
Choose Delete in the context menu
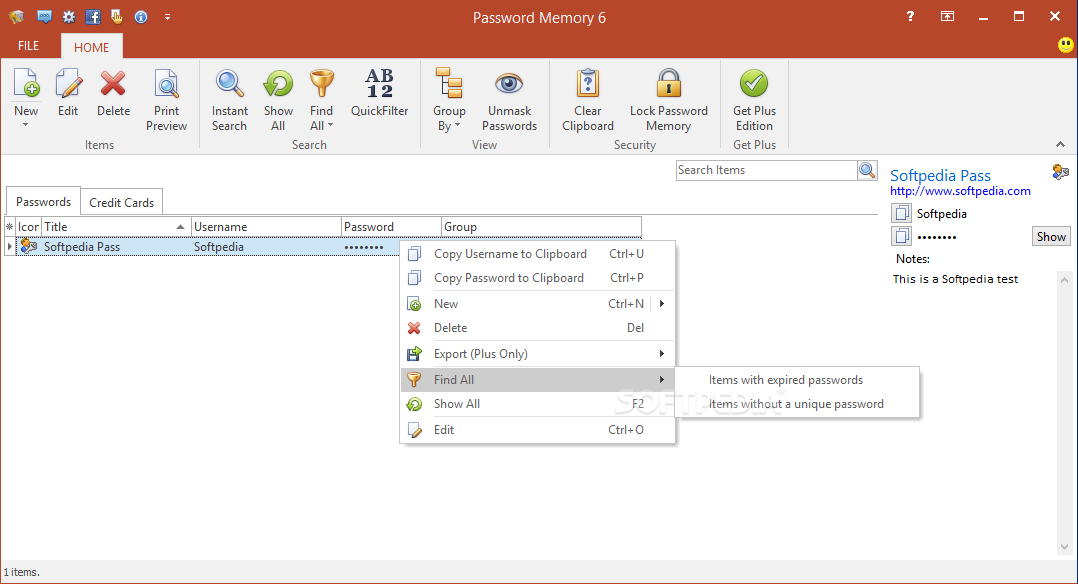click(538, 328)
